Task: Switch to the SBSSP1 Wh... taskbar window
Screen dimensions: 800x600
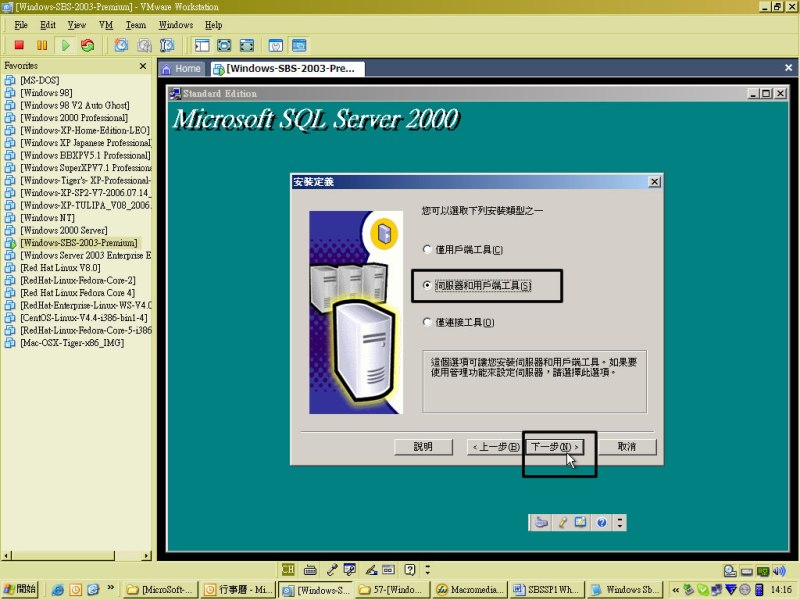Action: tap(546, 590)
